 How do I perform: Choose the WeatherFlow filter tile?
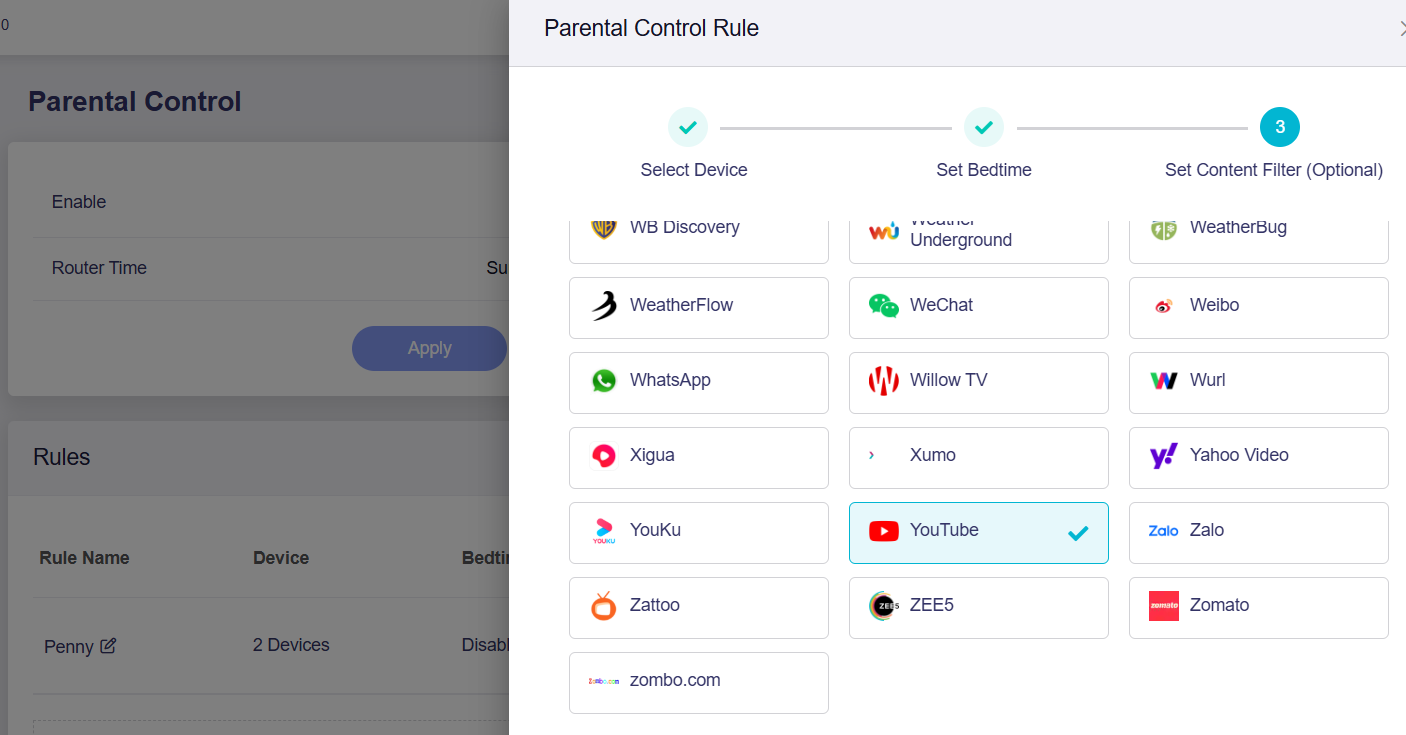click(699, 308)
